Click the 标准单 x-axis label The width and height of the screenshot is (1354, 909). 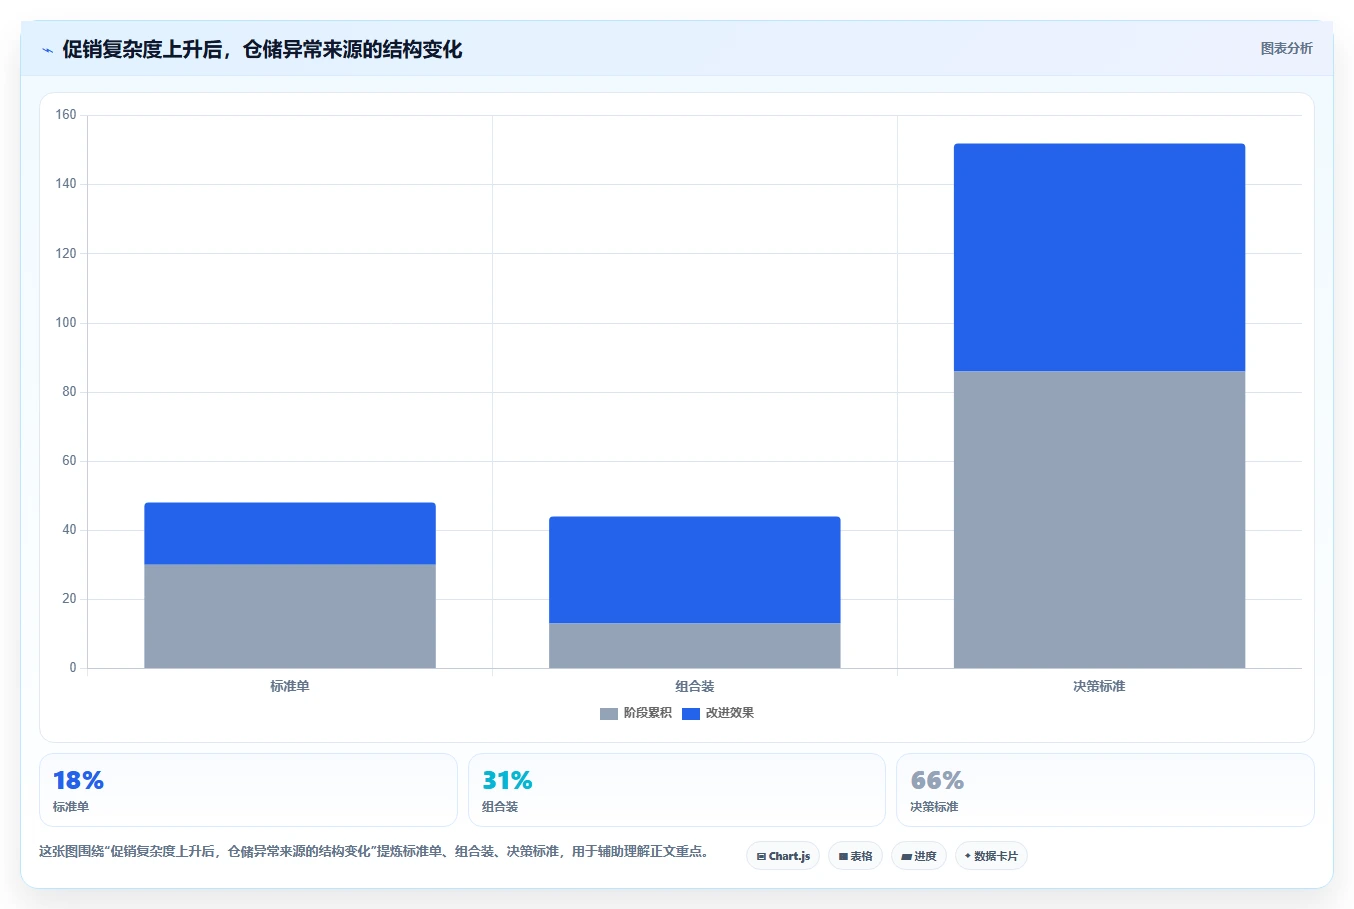click(x=290, y=686)
